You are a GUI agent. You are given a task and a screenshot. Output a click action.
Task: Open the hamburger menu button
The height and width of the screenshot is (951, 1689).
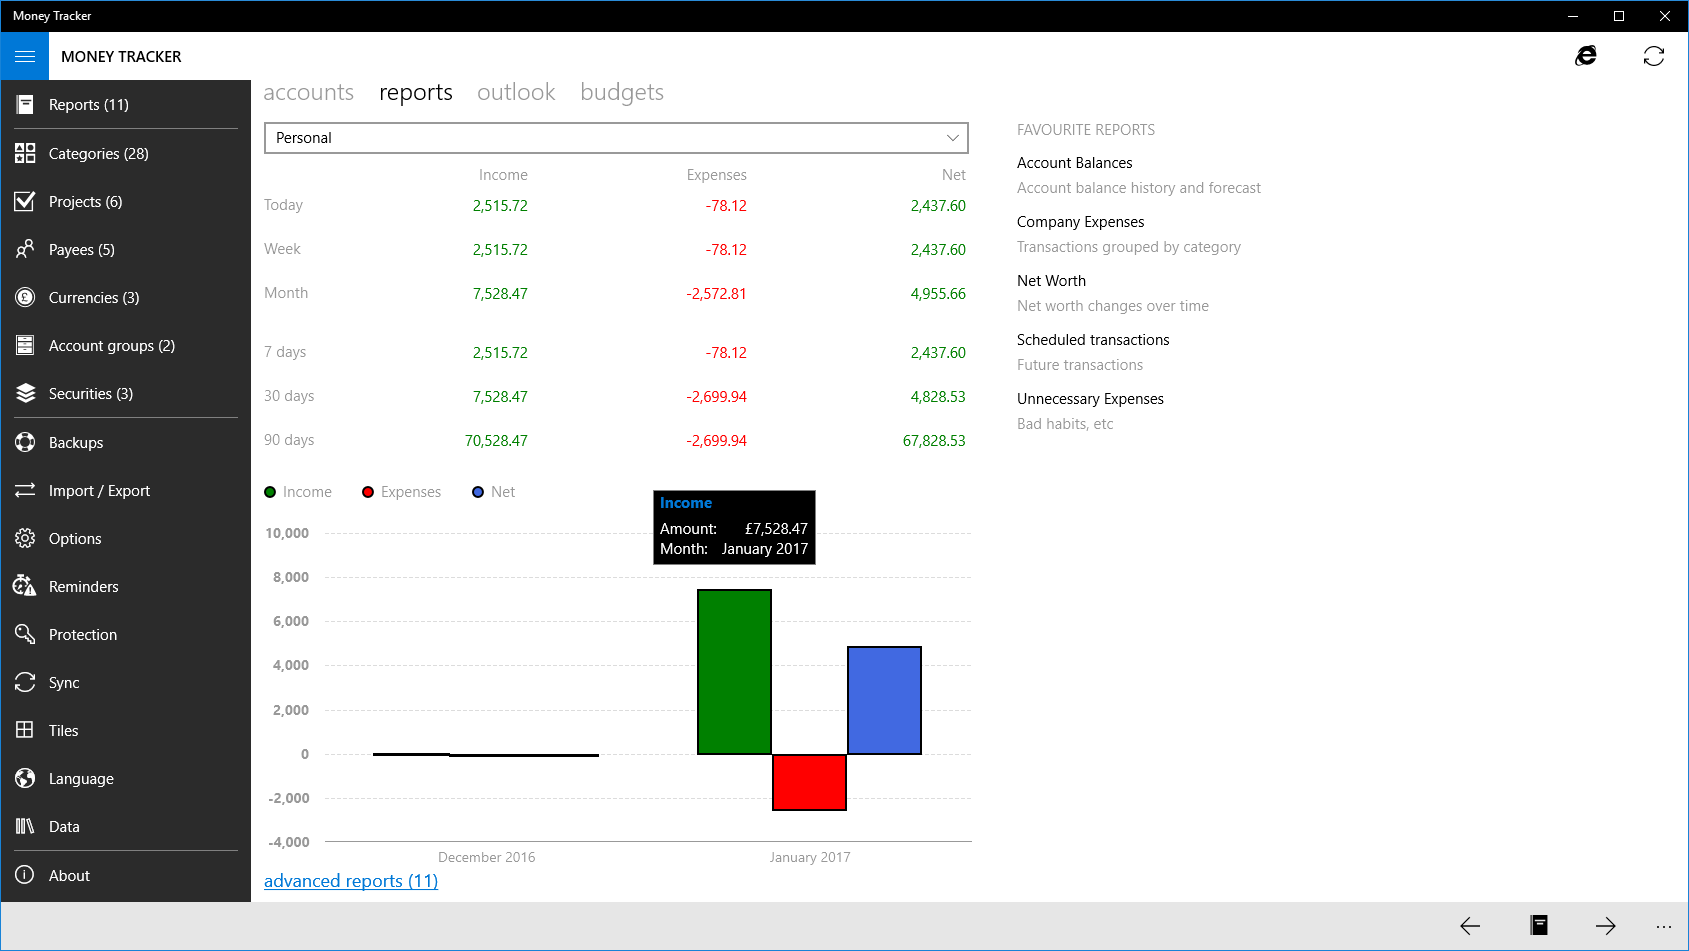click(25, 56)
